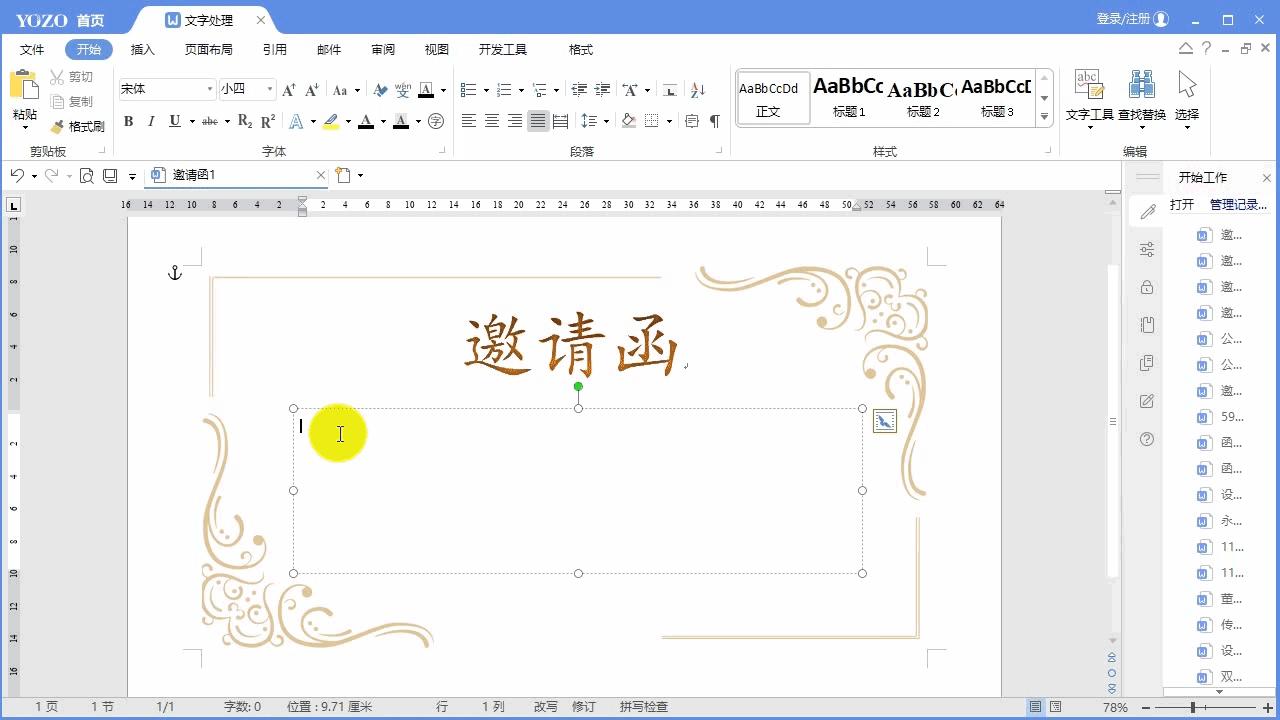1280x720 pixels.
Task: Show paragraph marks with the ¶ icon
Action: coord(713,120)
